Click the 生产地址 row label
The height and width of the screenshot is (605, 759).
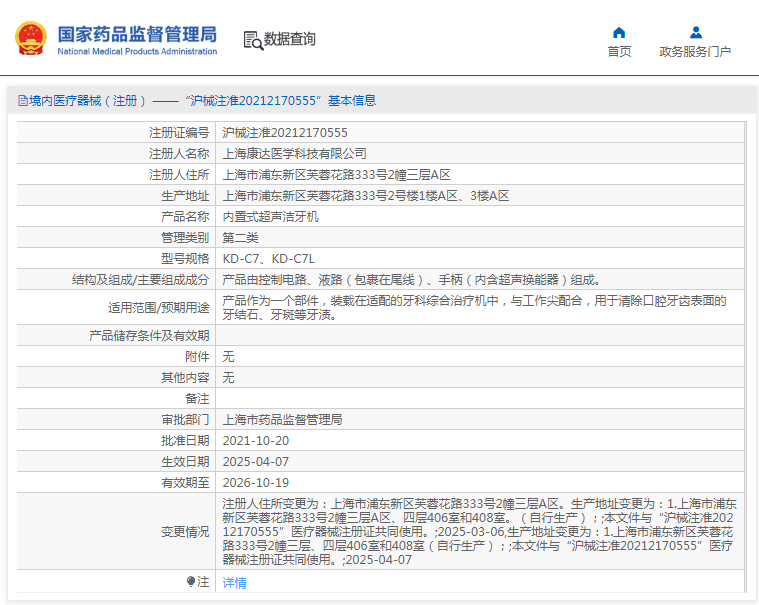pyautogui.click(x=185, y=196)
